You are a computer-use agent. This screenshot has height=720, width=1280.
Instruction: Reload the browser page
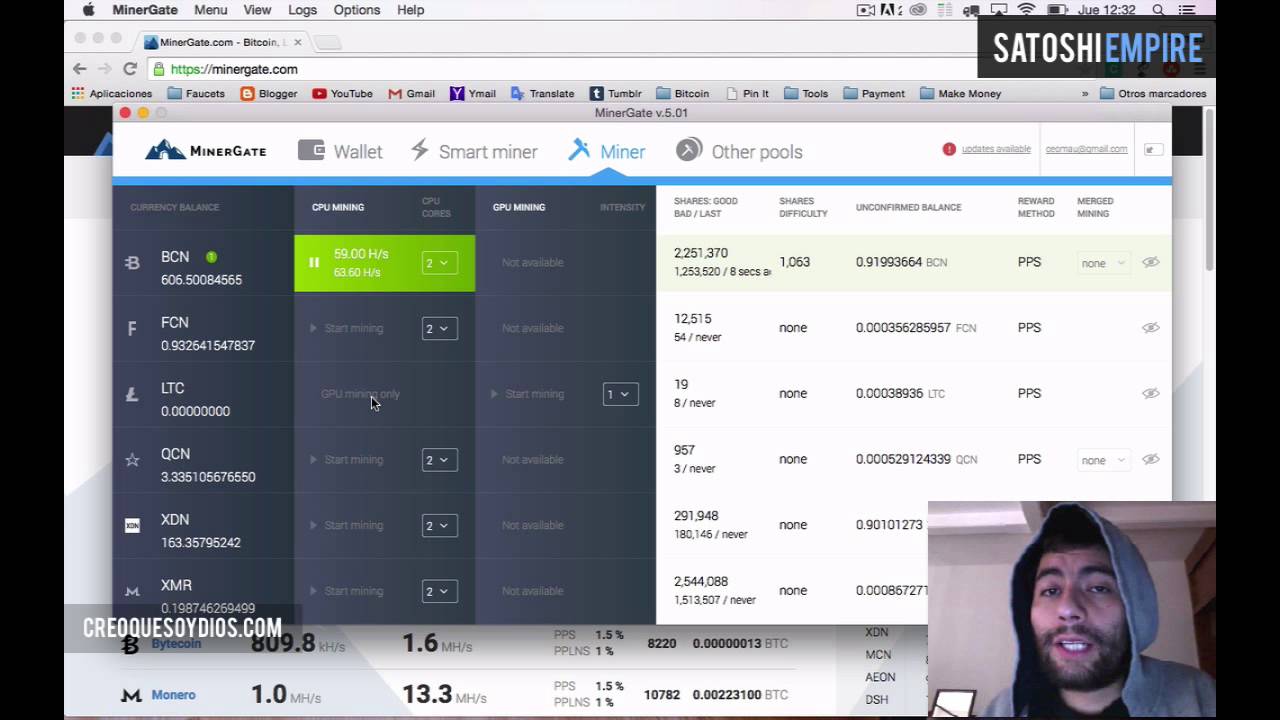(x=130, y=69)
